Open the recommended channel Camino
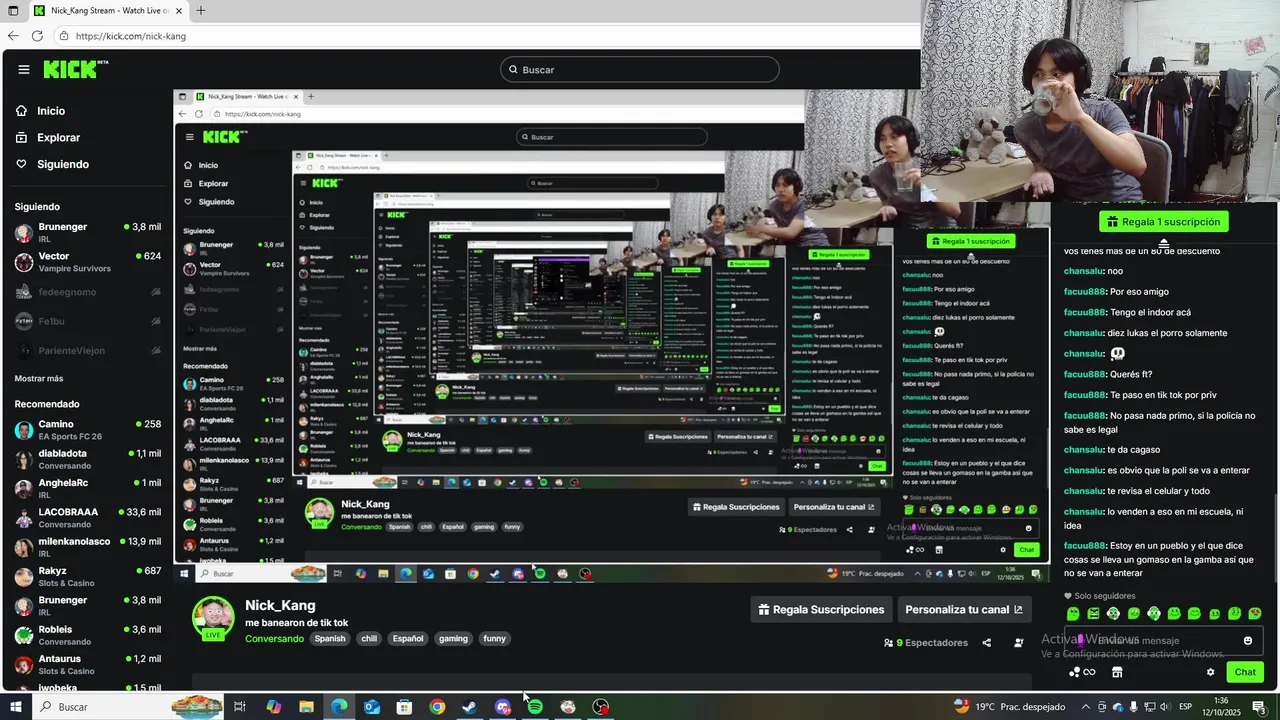 (x=88, y=430)
